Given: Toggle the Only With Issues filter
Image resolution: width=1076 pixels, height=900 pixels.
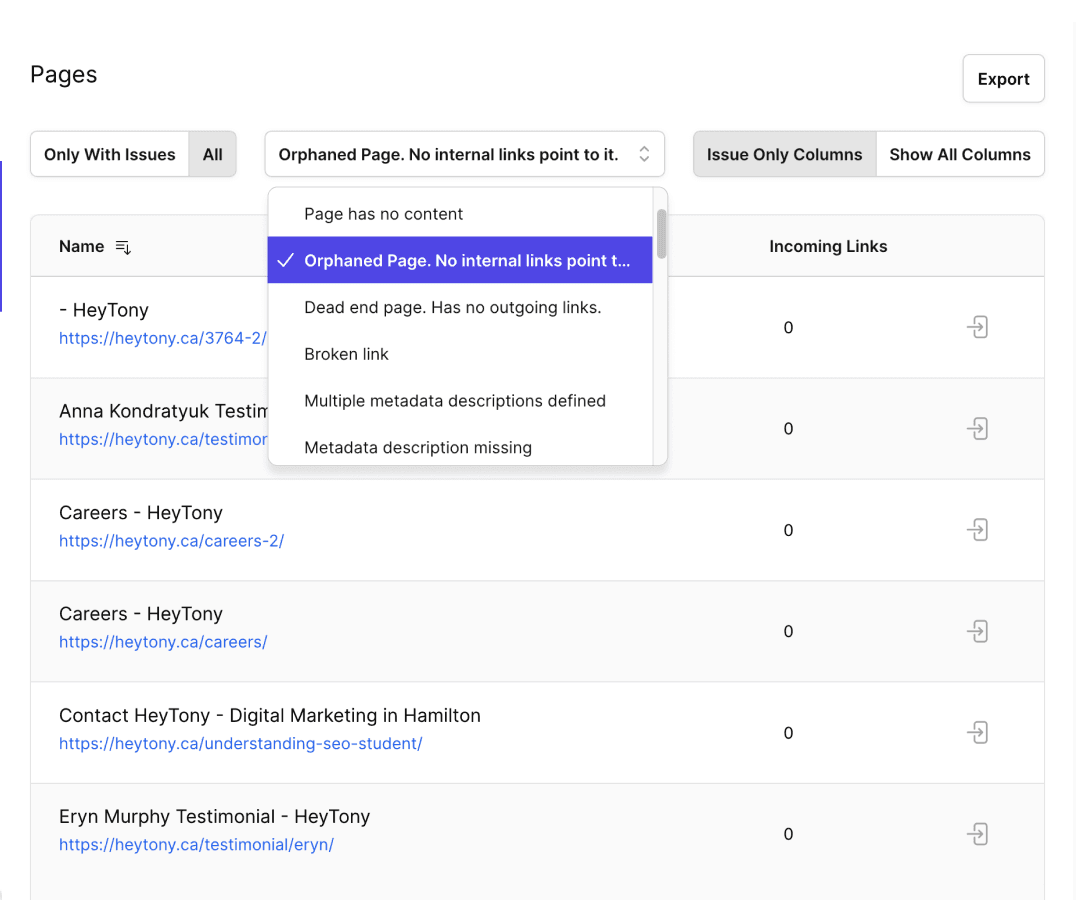Looking at the screenshot, I should click(x=110, y=155).
